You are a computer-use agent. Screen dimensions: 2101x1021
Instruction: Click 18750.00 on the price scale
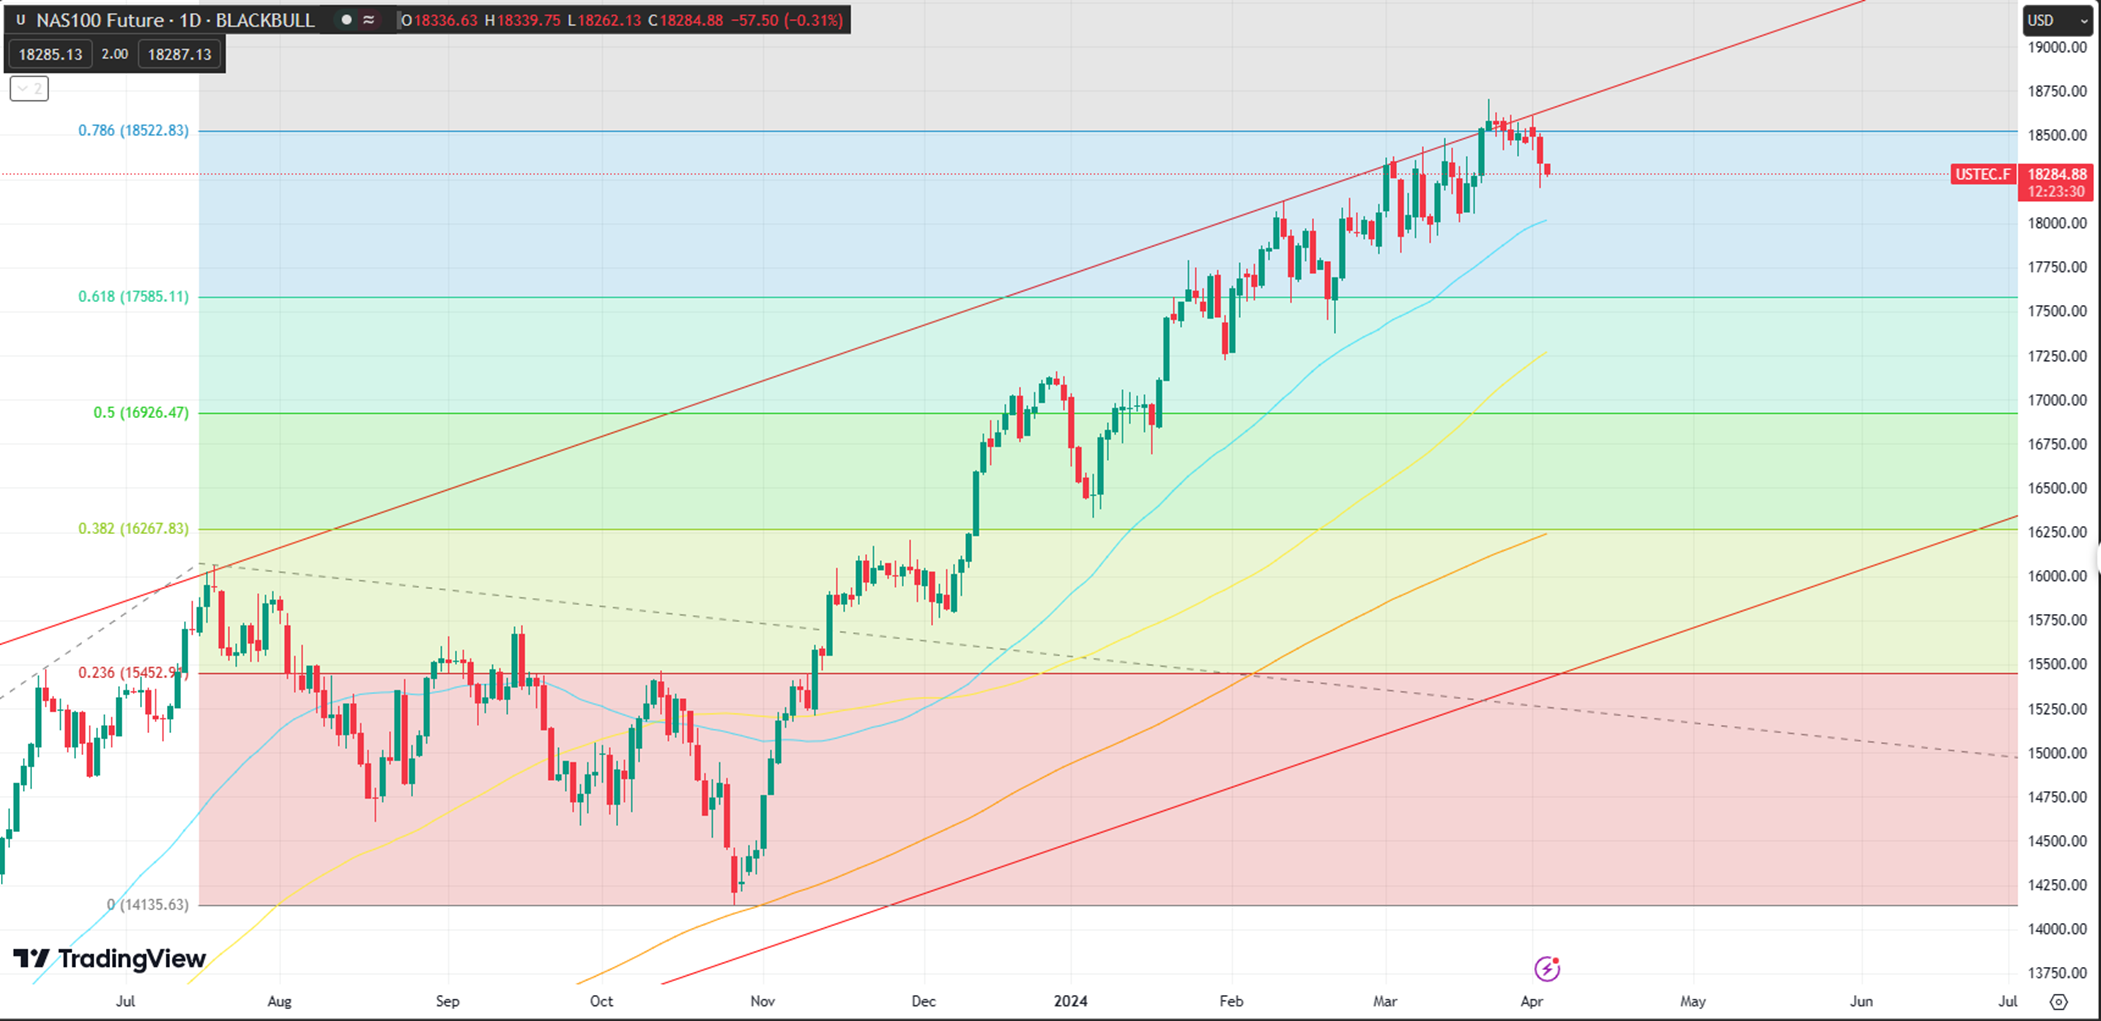(x=2057, y=91)
